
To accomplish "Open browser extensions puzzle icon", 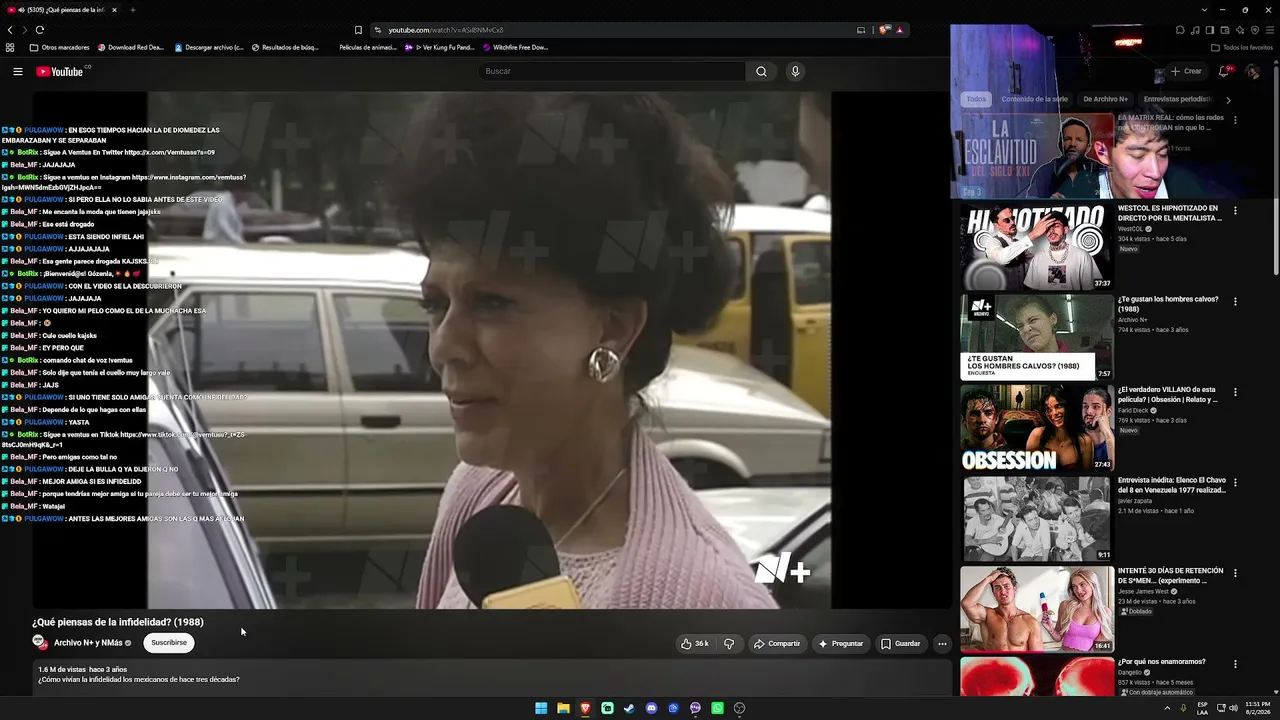I will (1179, 30).
